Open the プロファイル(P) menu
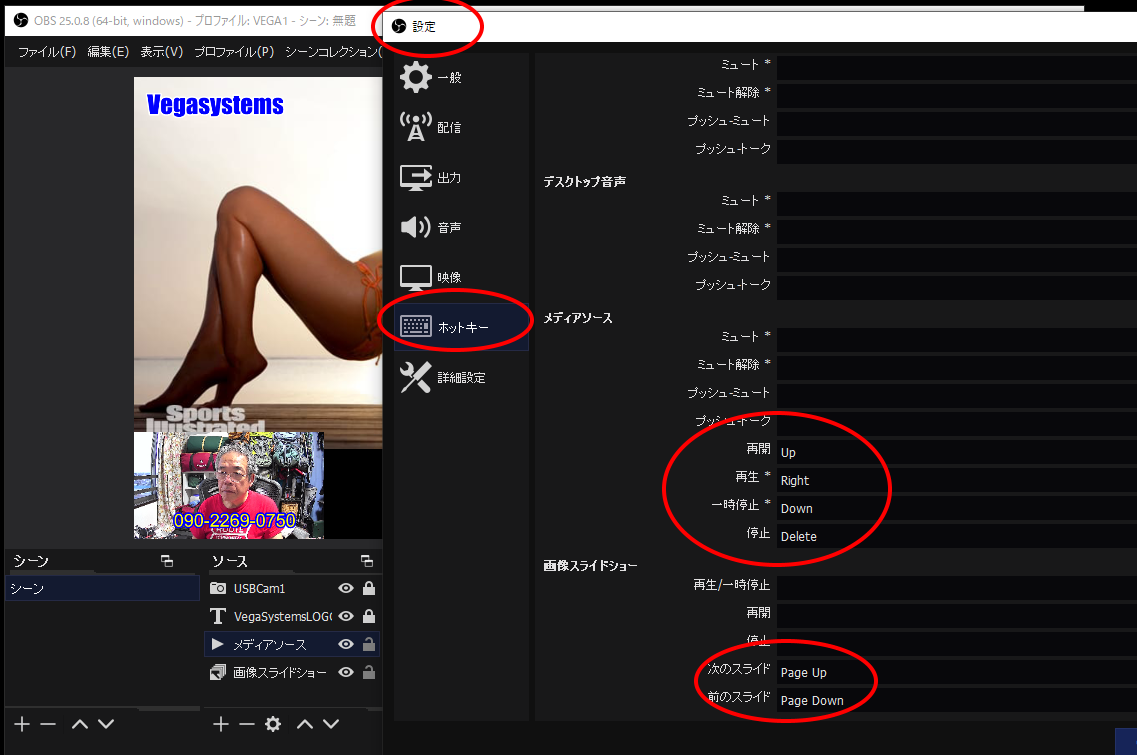 [234, 52]
